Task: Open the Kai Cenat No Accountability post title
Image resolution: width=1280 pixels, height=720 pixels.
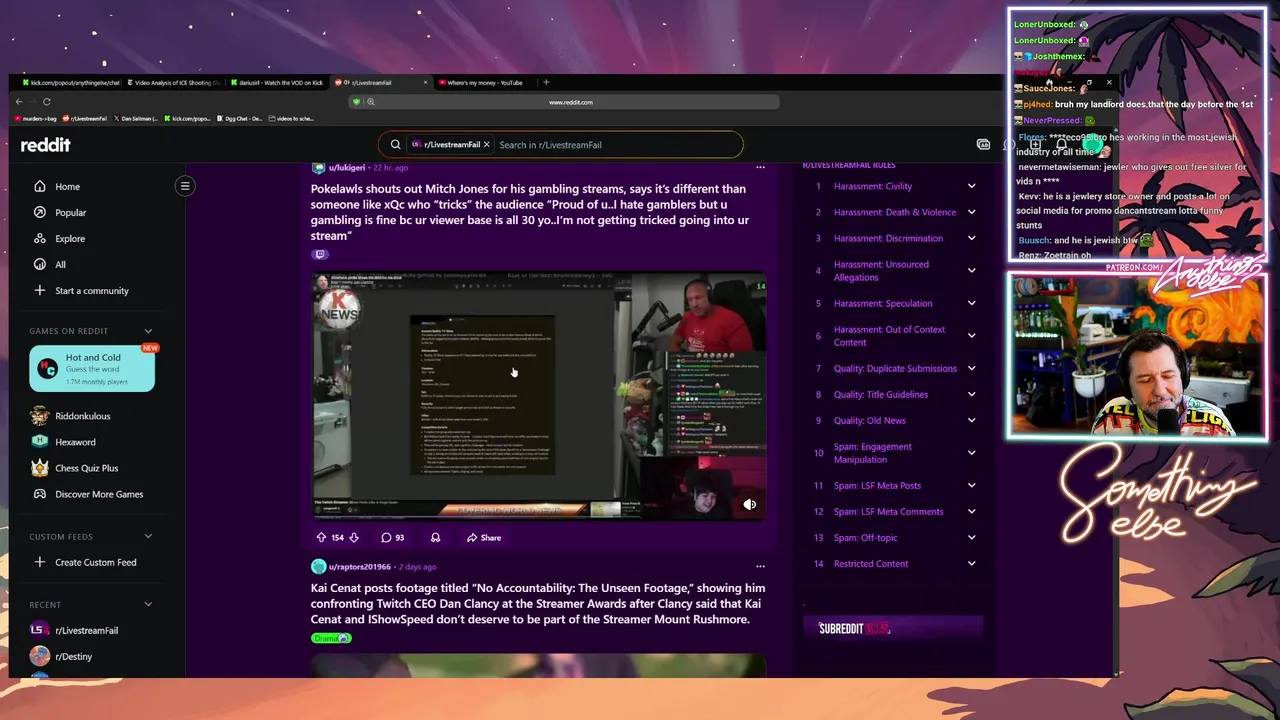Action: 538,604
